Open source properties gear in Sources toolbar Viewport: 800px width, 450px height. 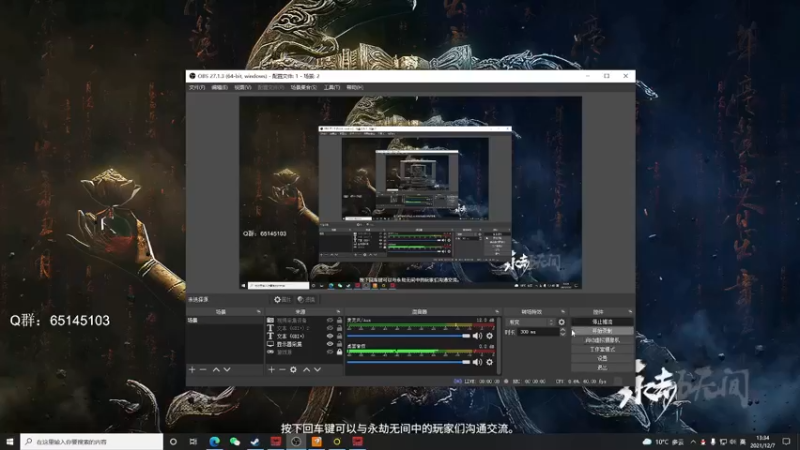[293, 369]
